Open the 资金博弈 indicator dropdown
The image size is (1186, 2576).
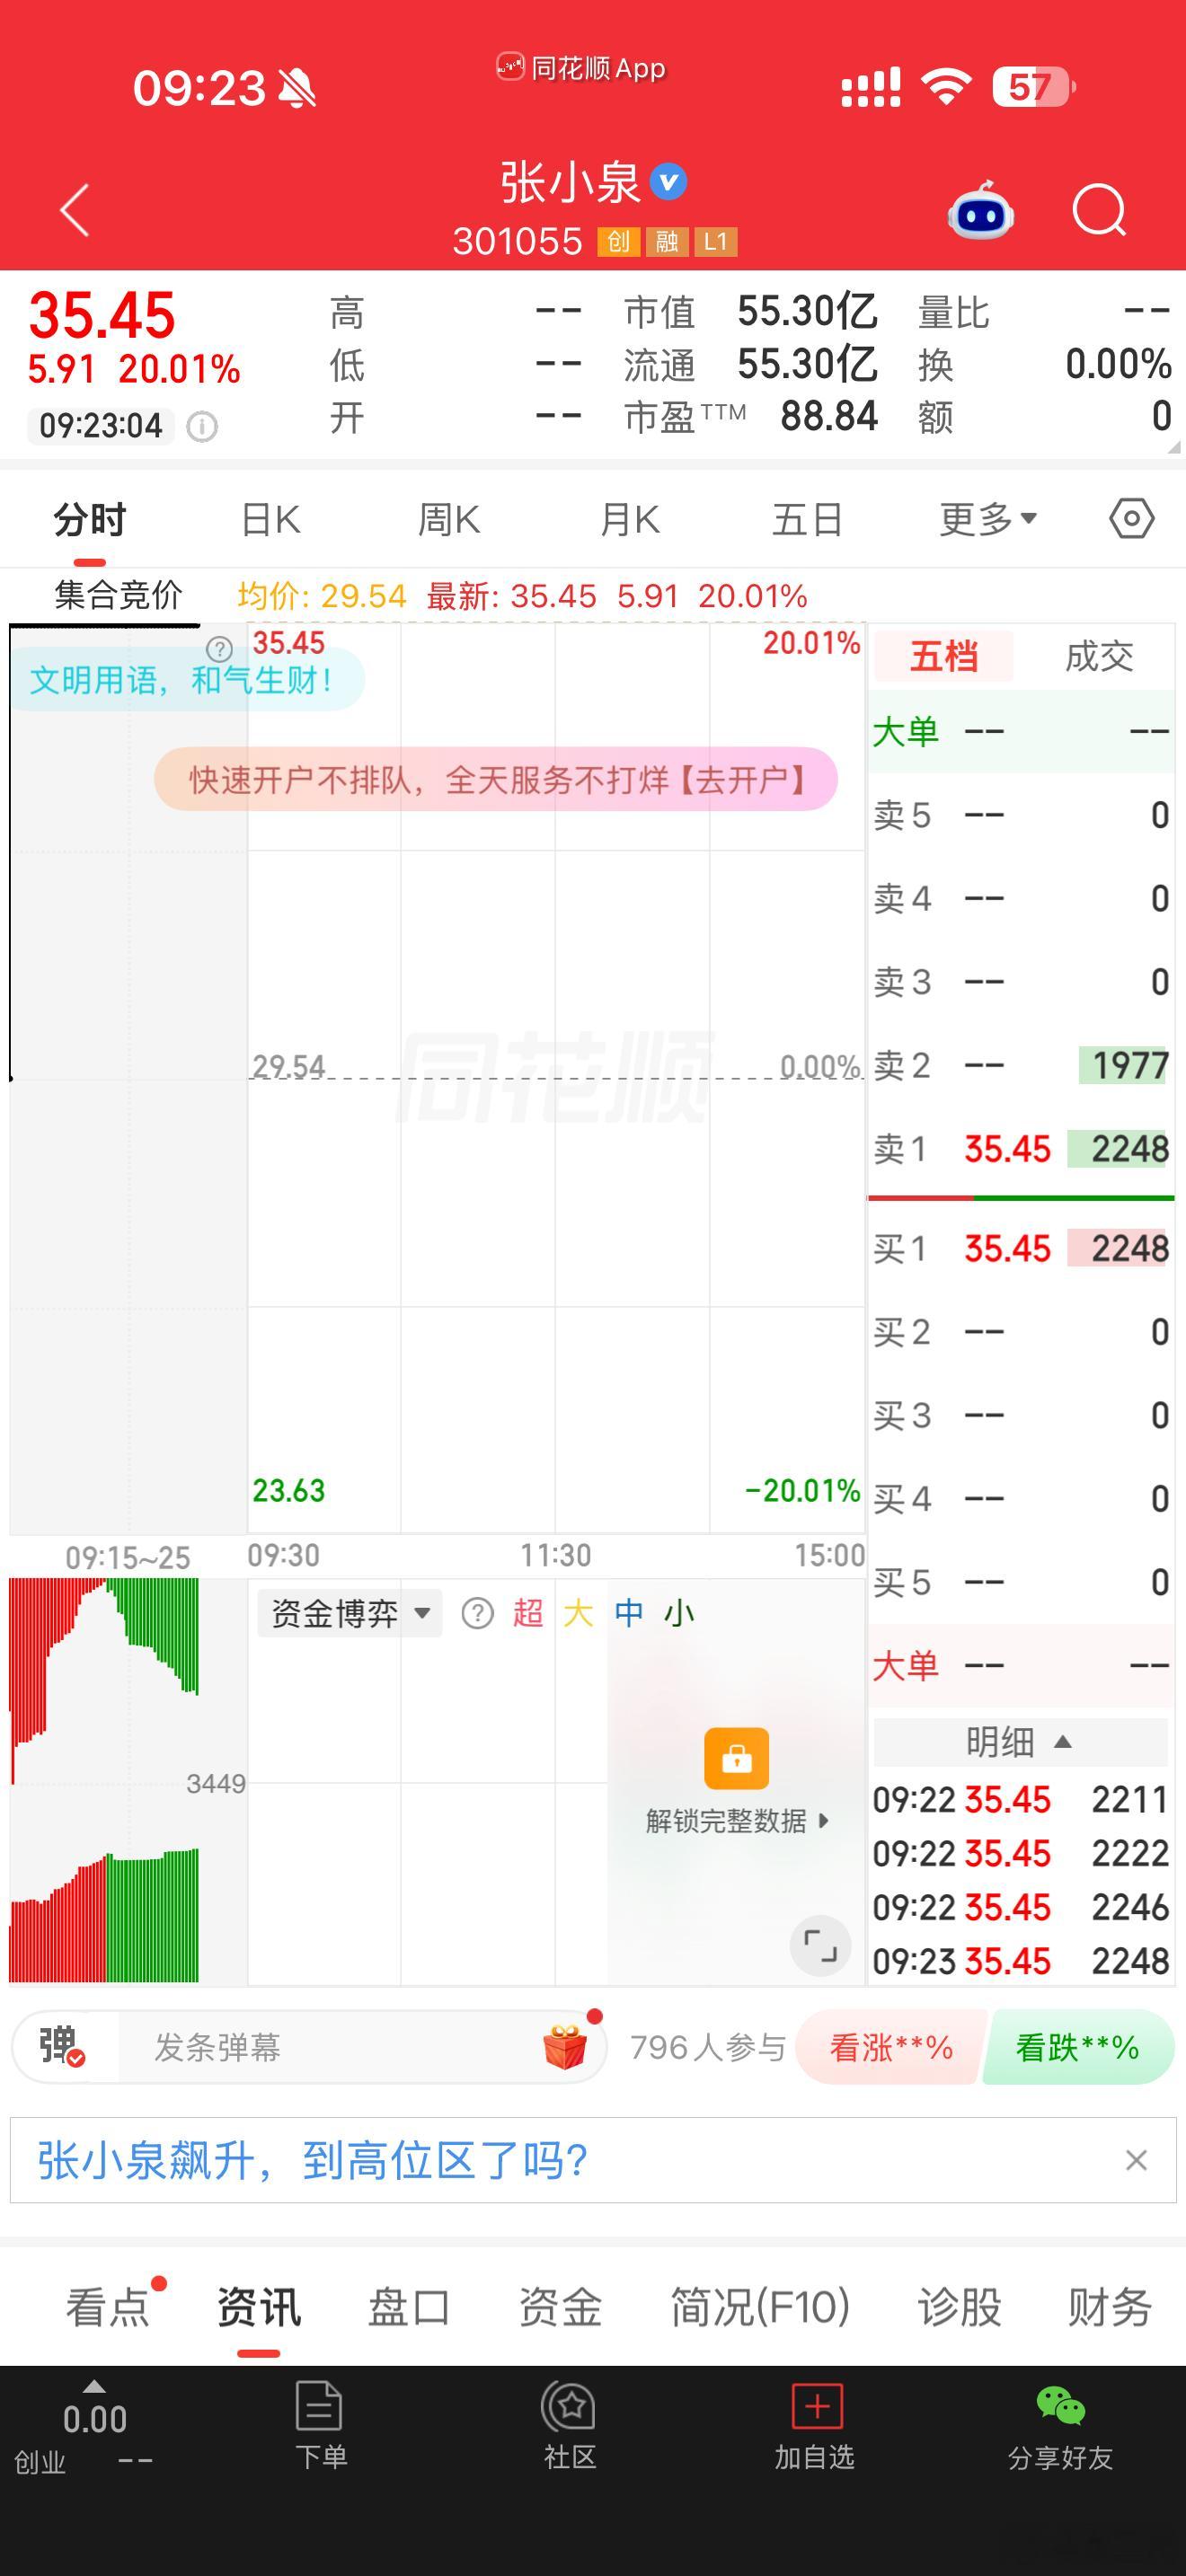coord(350,1613)
